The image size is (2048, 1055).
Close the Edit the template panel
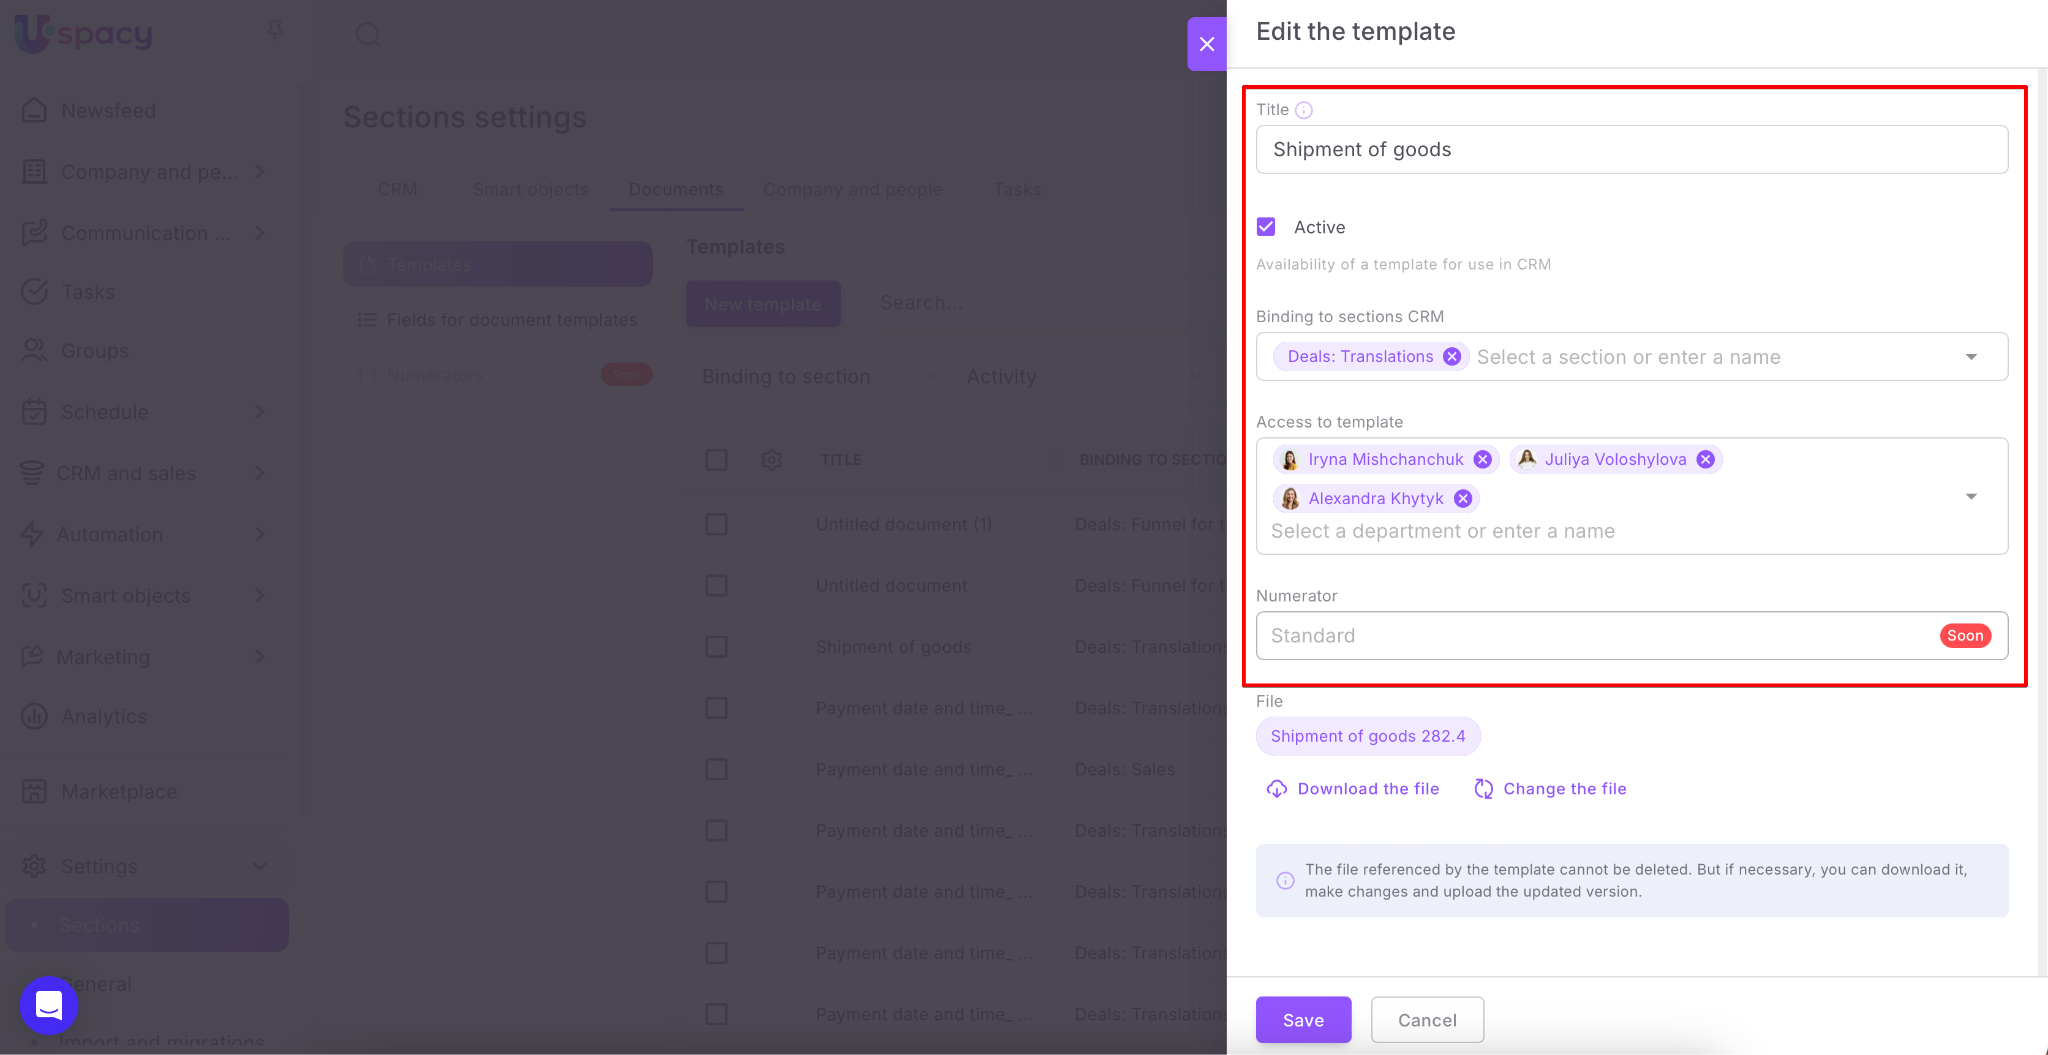(x=1207, y=44)
